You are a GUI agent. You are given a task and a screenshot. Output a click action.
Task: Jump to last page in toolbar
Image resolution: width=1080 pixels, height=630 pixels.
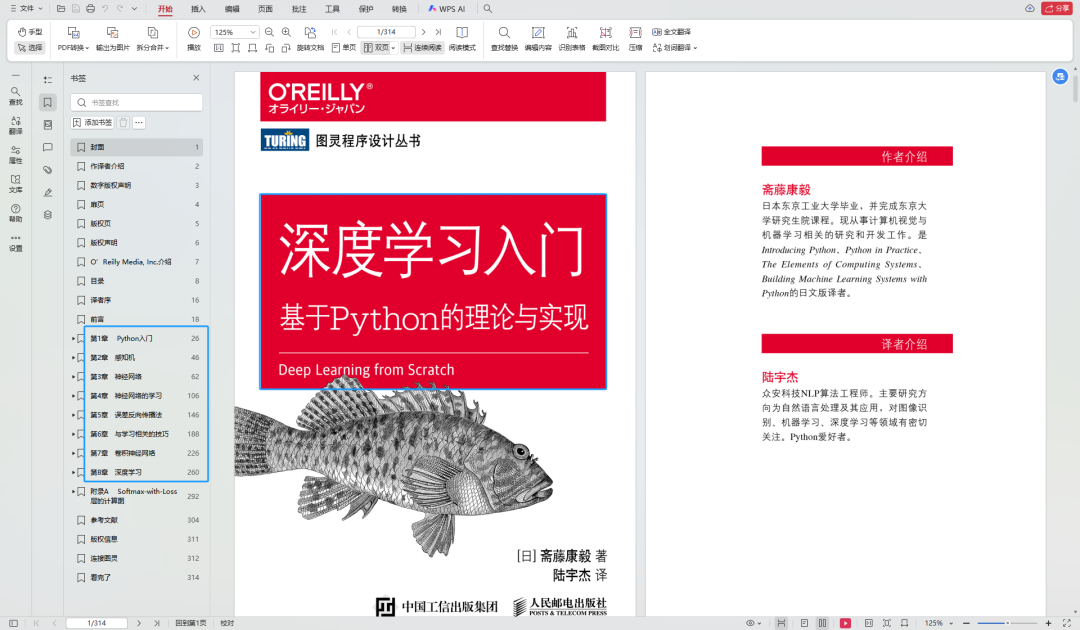tap(438, 32)
